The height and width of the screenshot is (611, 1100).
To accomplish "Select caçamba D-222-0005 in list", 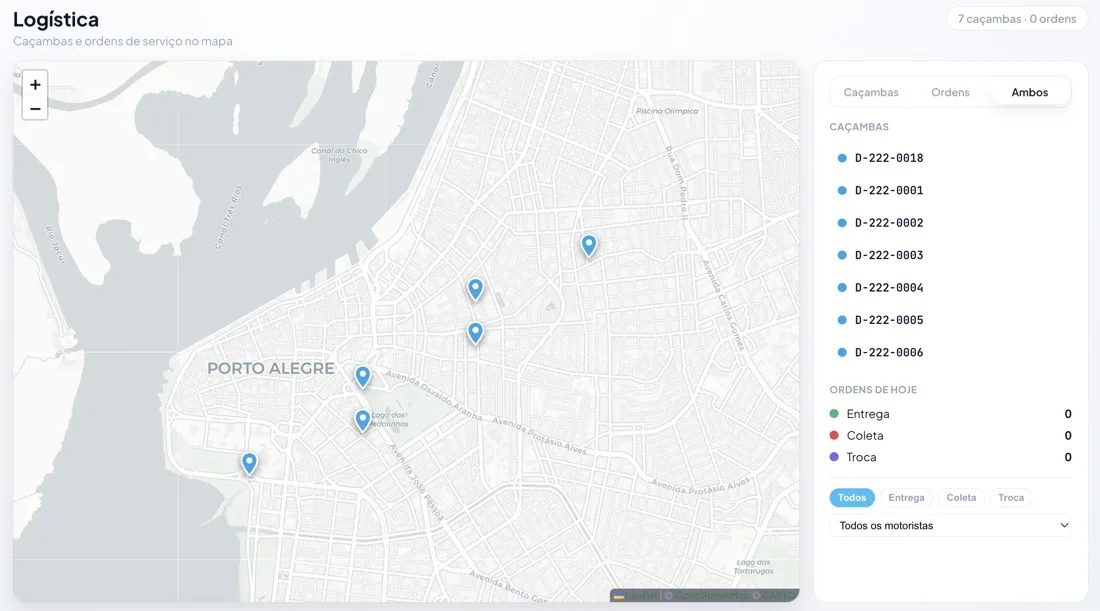I will click(950, 320).
